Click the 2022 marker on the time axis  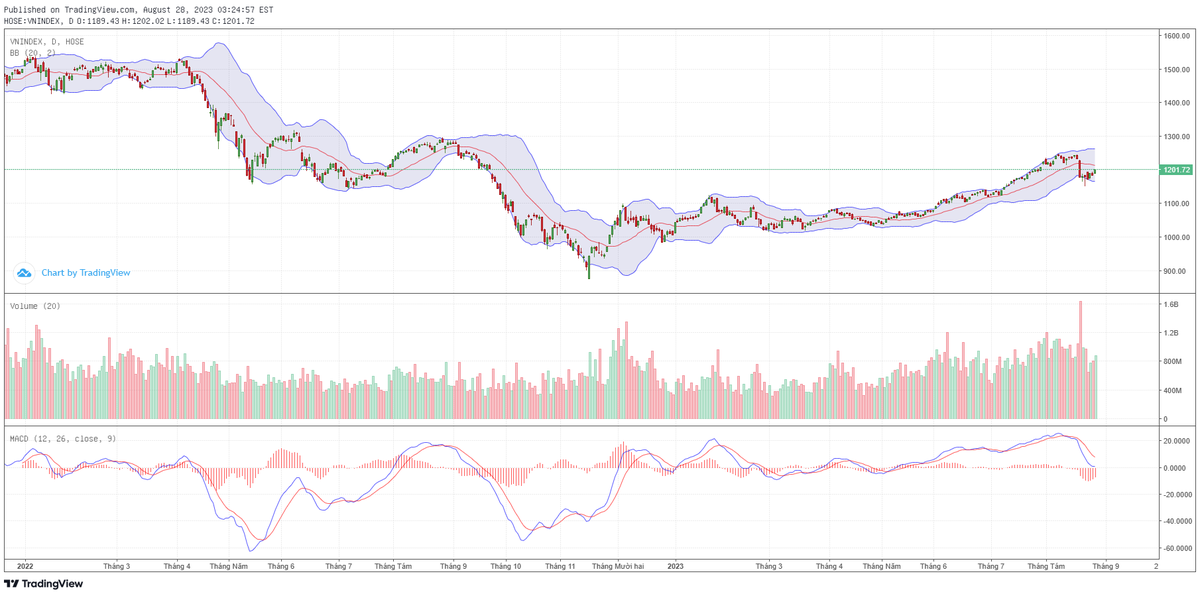(29, 565)
